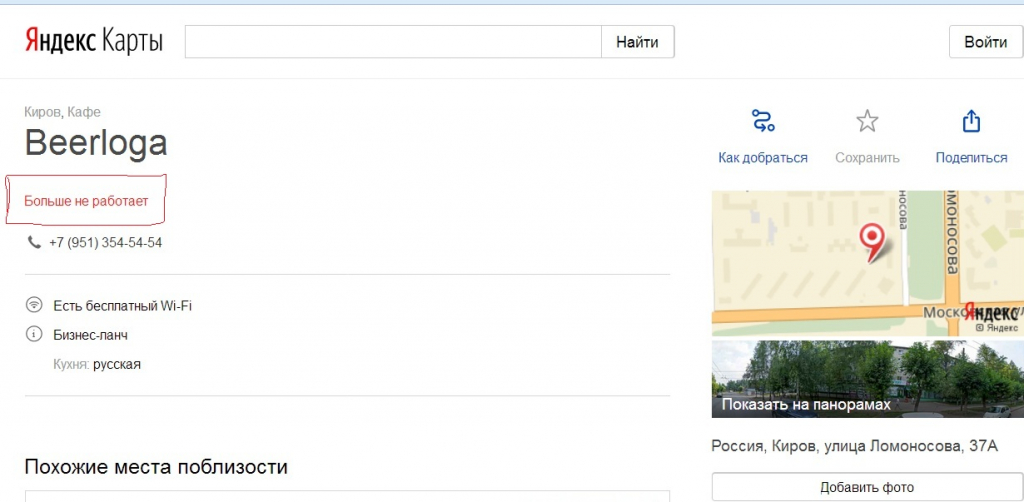Screen dimensions: 1024x502
Task: Click the red map pin marker
Action: coord(872,243)
